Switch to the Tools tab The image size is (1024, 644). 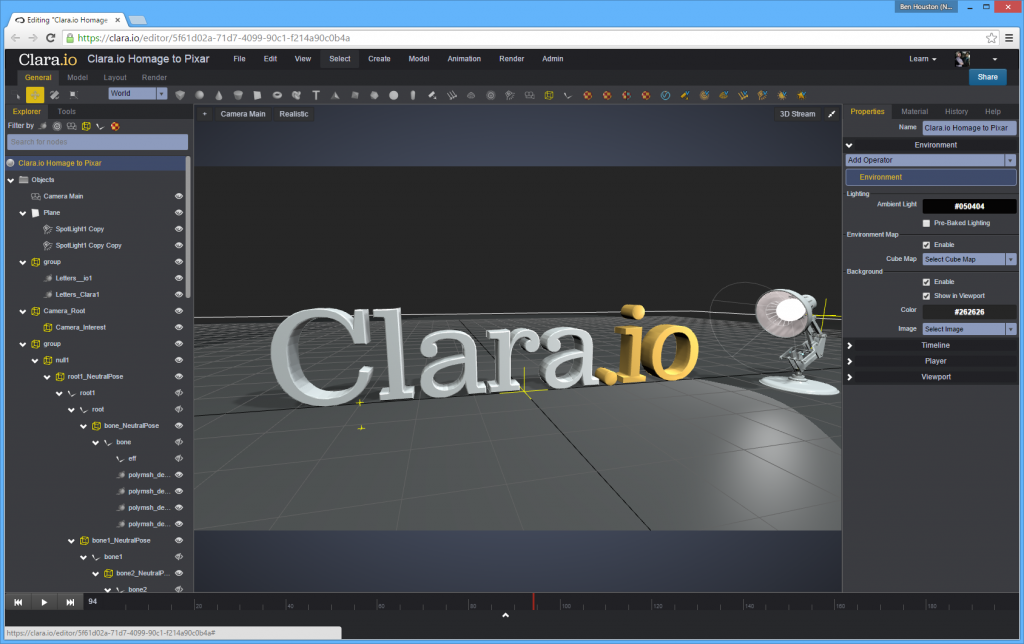coord(67,112)
